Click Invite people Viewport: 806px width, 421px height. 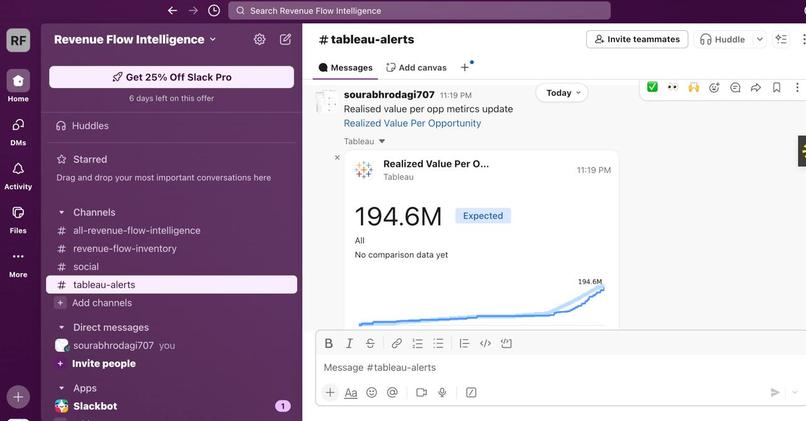tap(172, 363)
